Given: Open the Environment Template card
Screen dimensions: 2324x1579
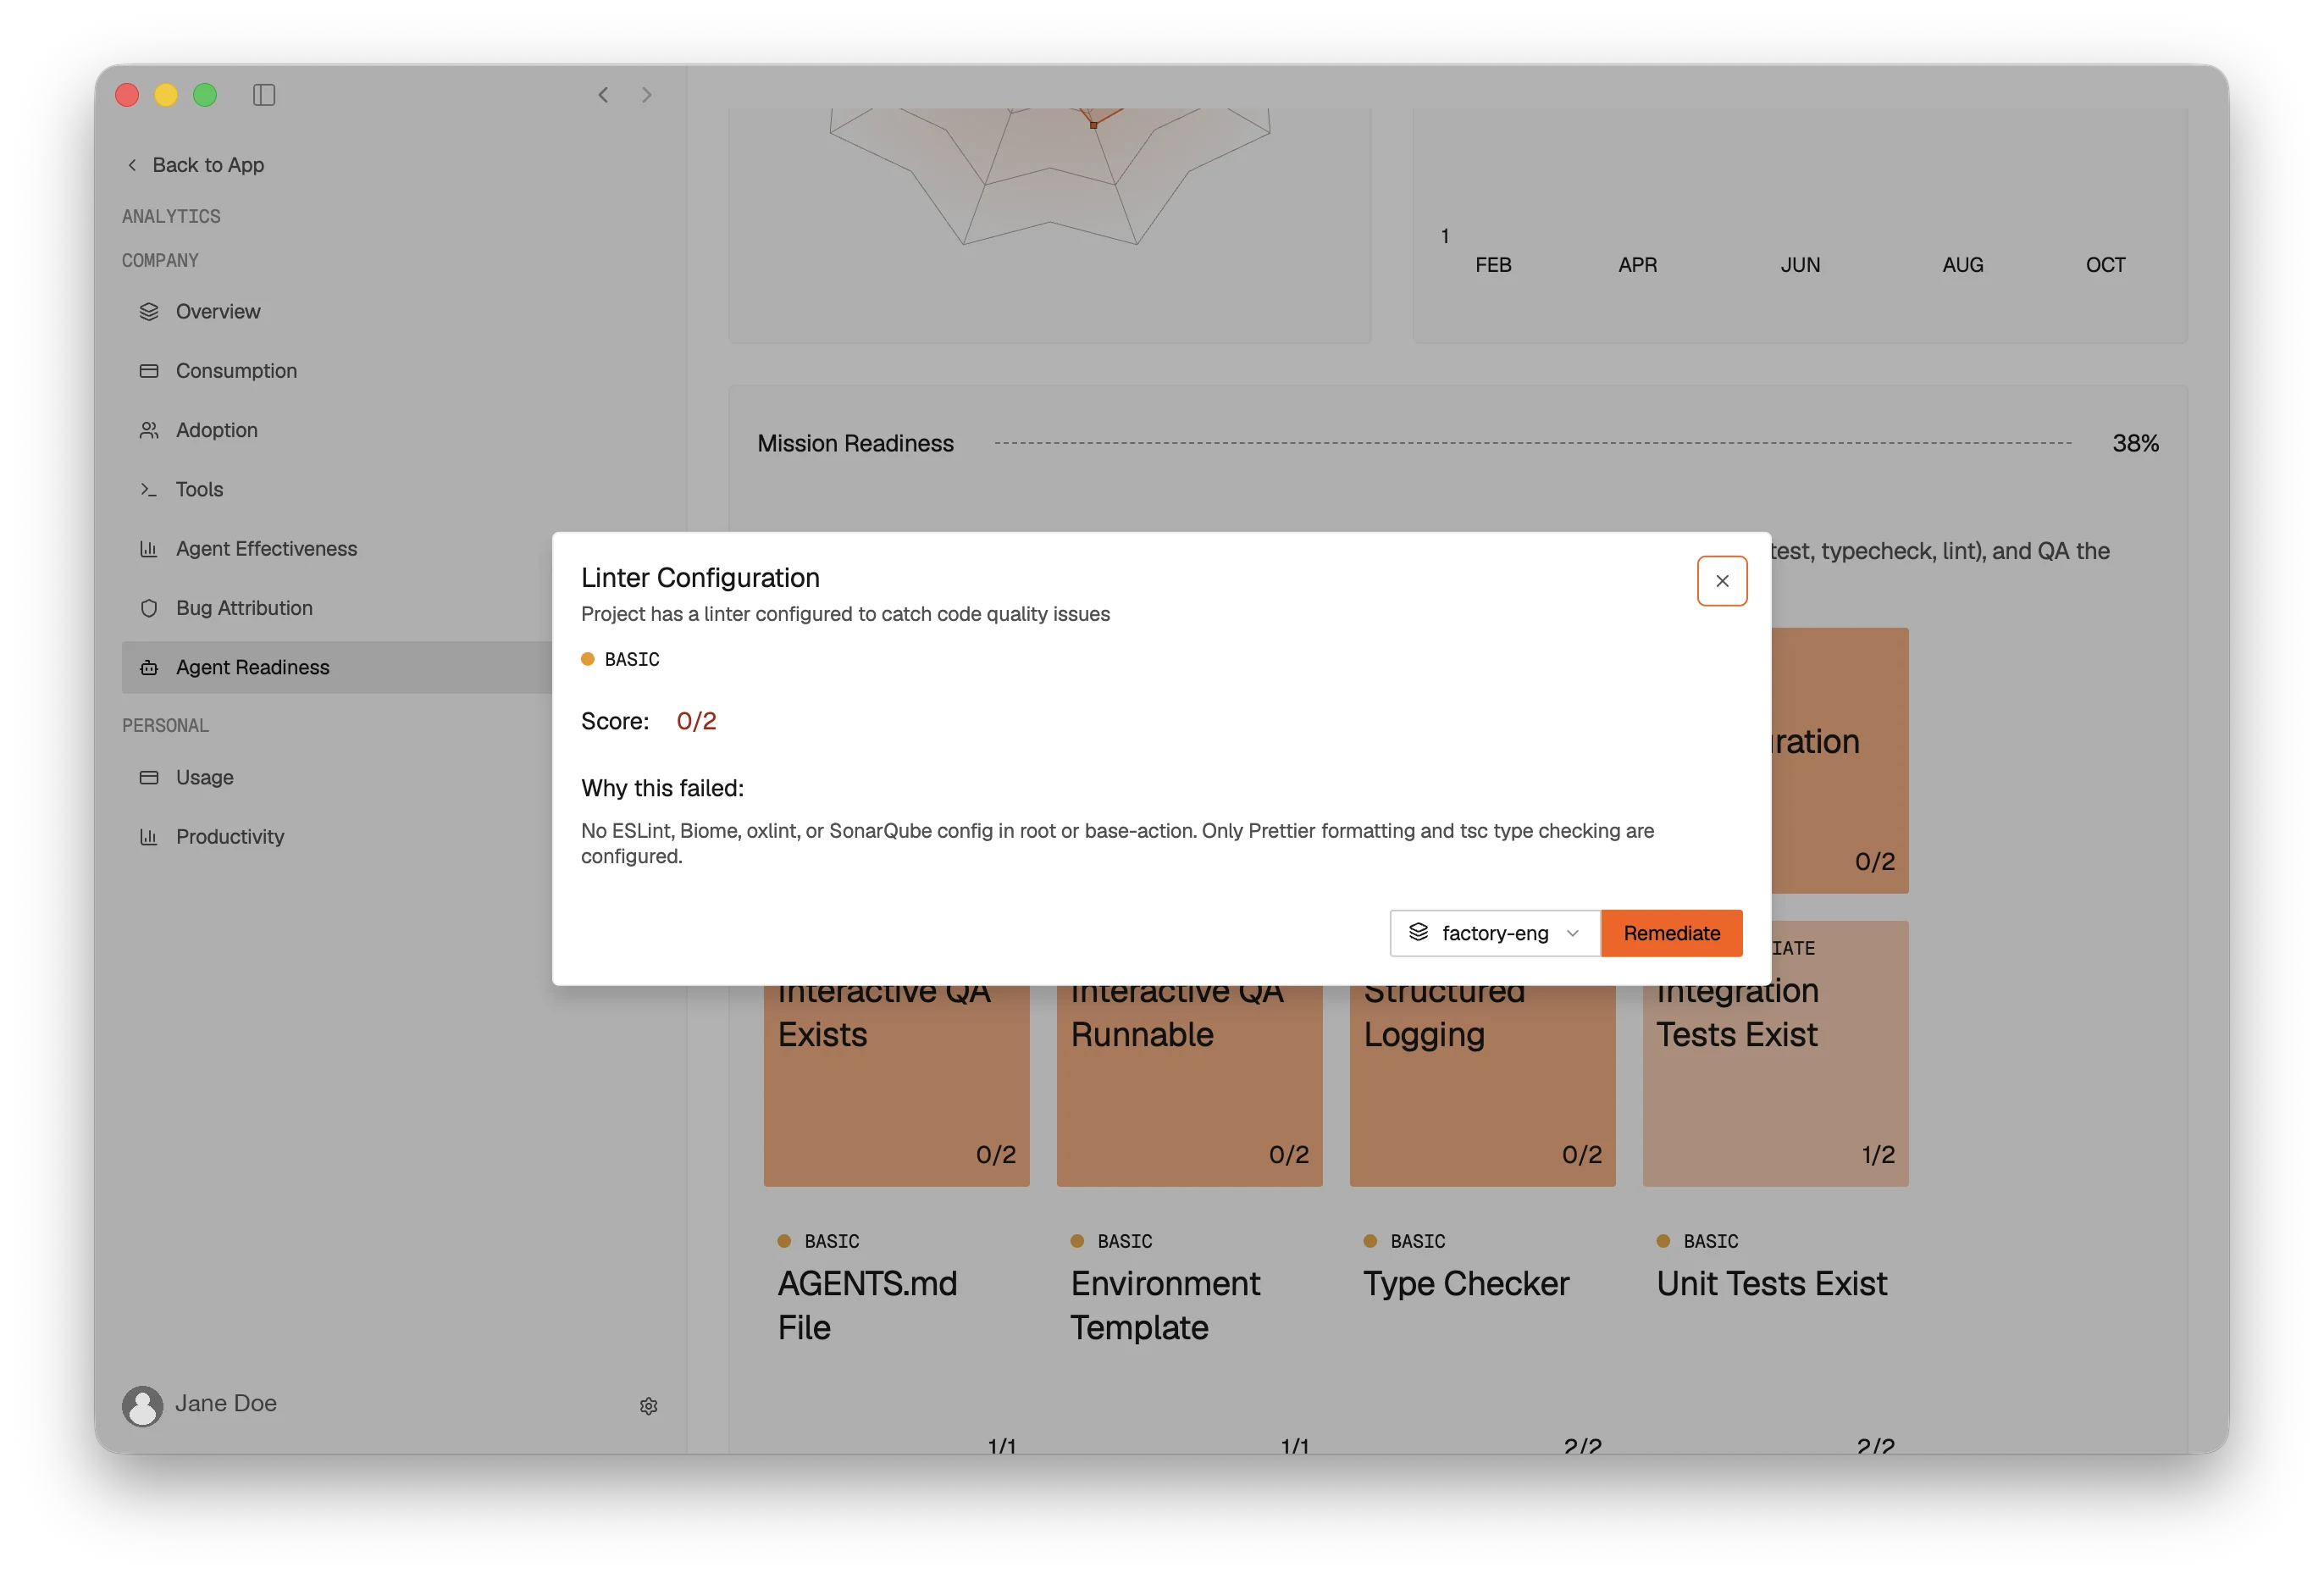Looking at the screenshot, I should pos(1189,1335).
